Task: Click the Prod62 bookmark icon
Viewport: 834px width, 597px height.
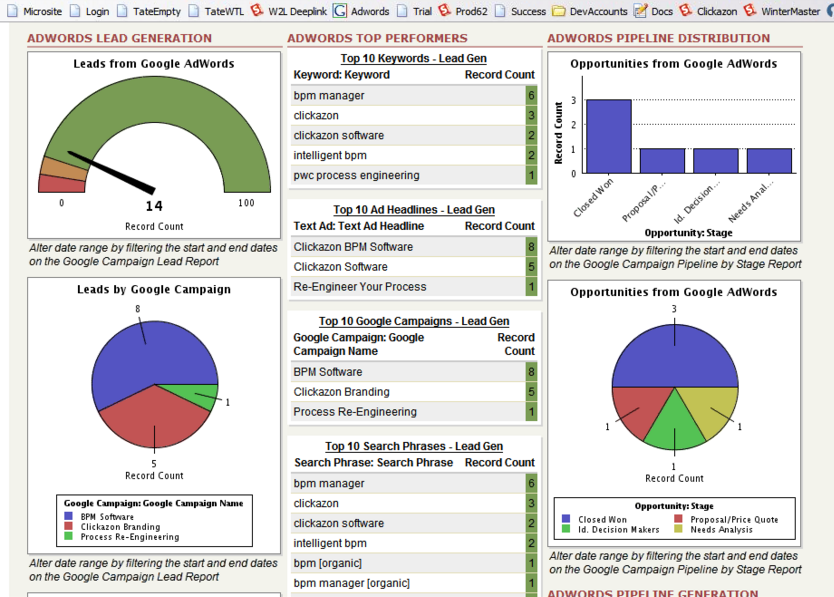Action: coord(444,10)
